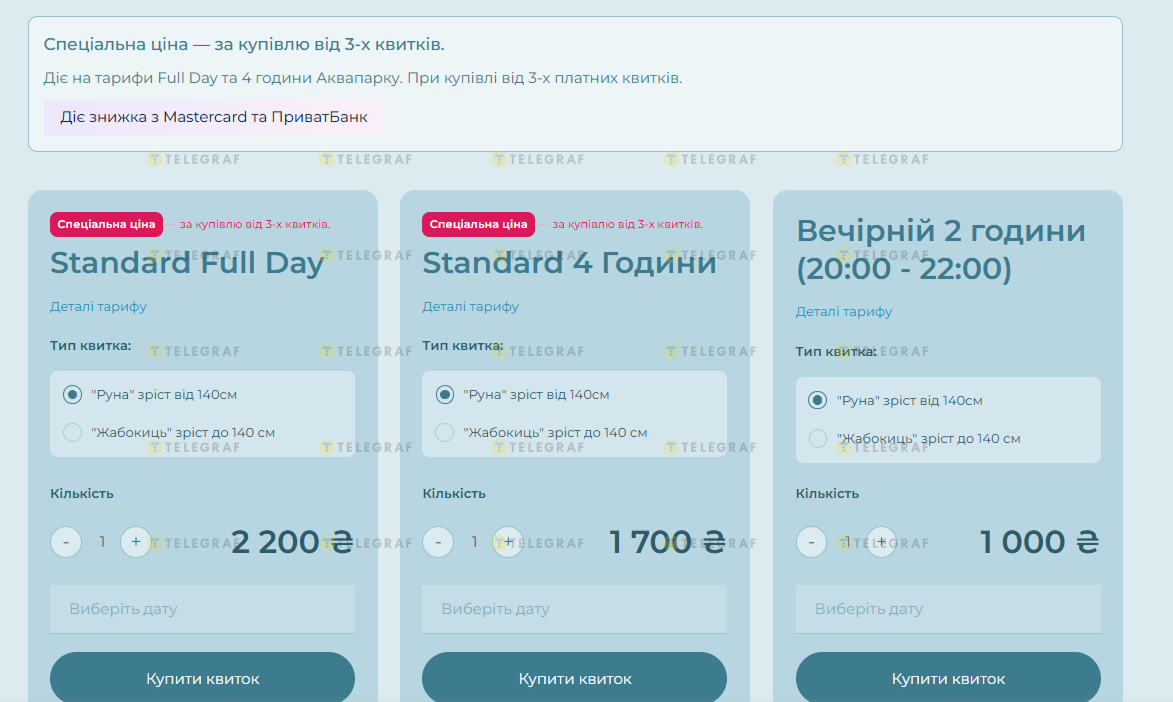Open date picker for Standard 4 Години
Viewport: 1173px width, 702px height.
(574, 609)
